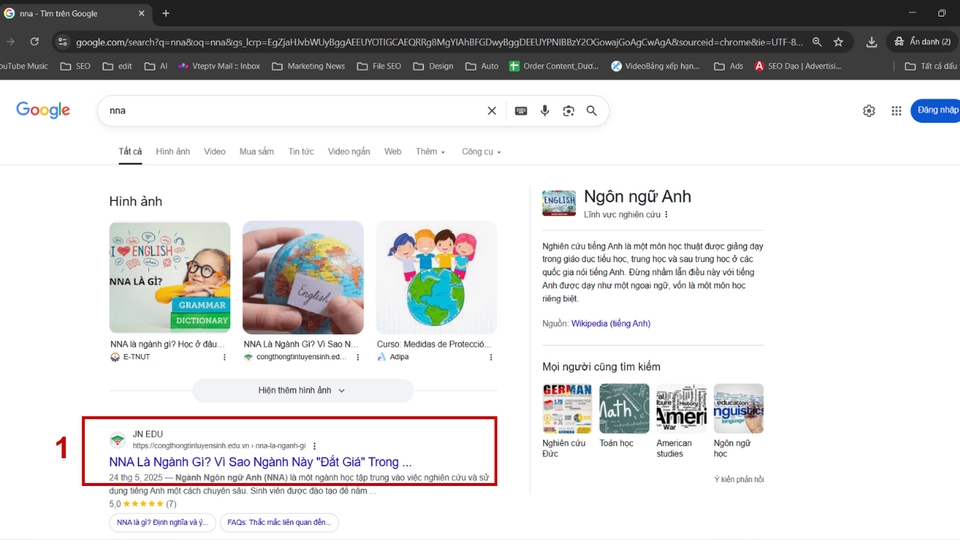Click the Toán học related search thumbnail
The height and width of the screenshot is (540, 960).
click(624, 409)
